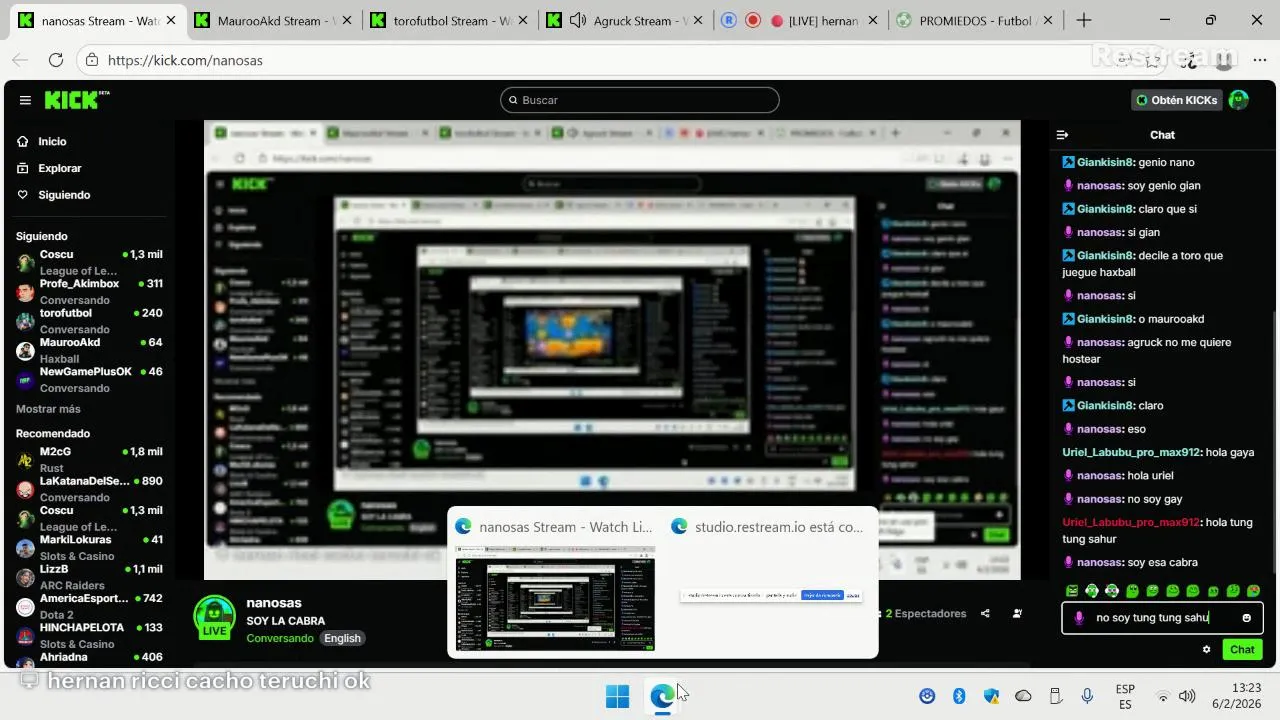Switch to PROMIEDOS - Futbol browser tab
This screenshot has width=1280, height=720.
[974, 20]
